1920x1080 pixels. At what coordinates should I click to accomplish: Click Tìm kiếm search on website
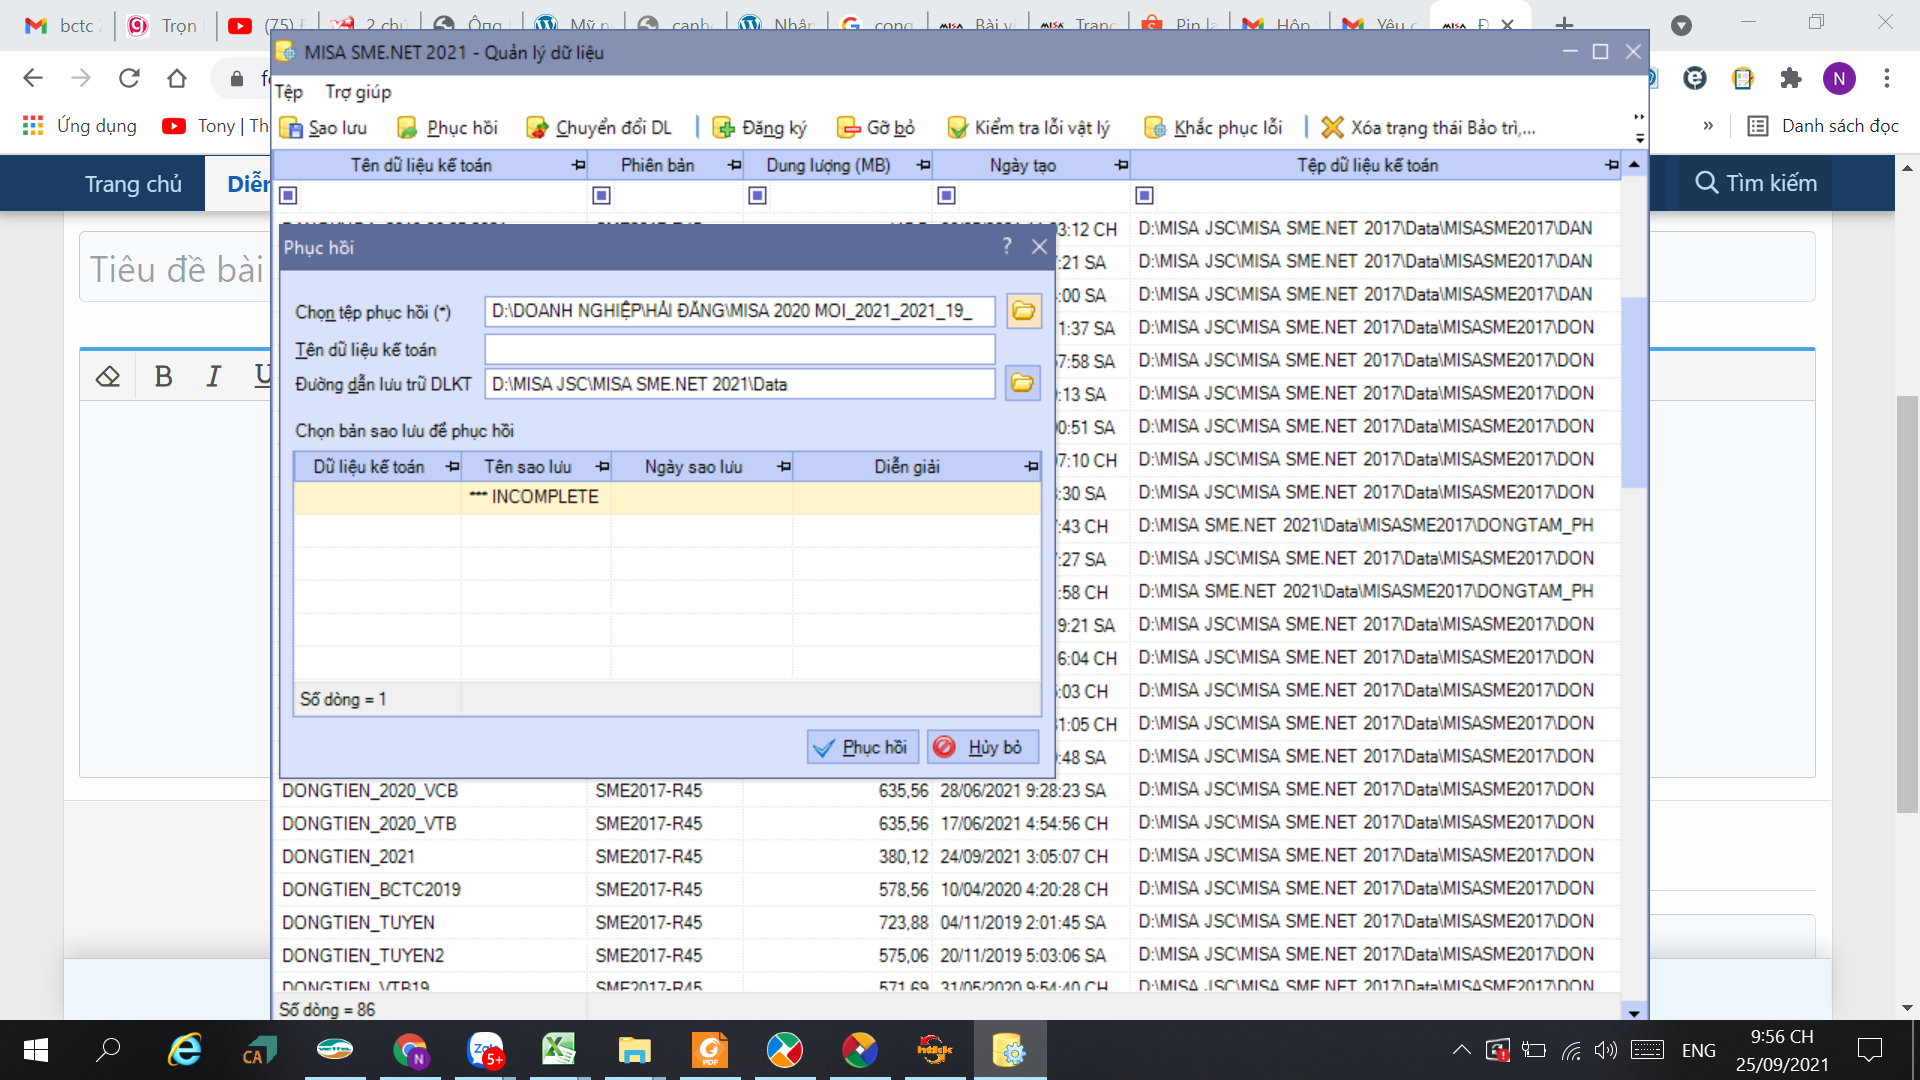pos(1756,183)
